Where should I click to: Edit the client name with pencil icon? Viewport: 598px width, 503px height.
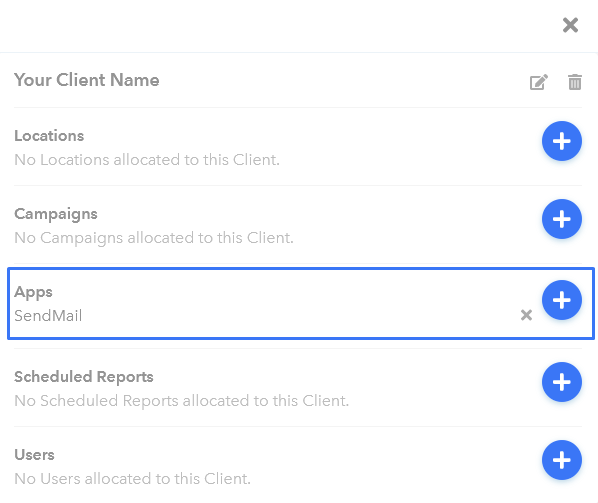coord(539,82)
